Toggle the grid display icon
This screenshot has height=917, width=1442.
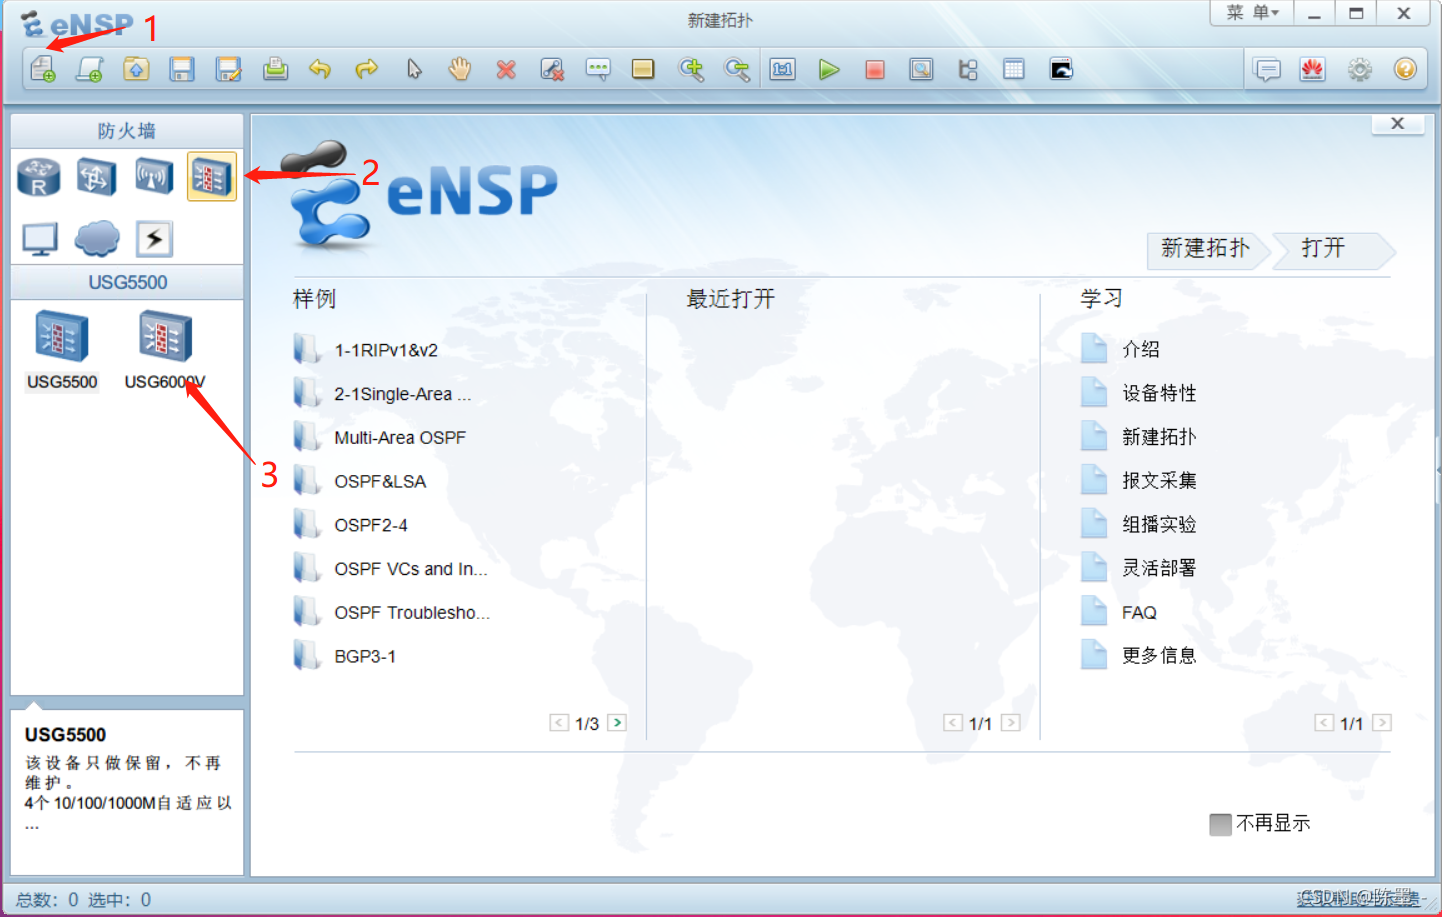click(x=1014, y=69)
